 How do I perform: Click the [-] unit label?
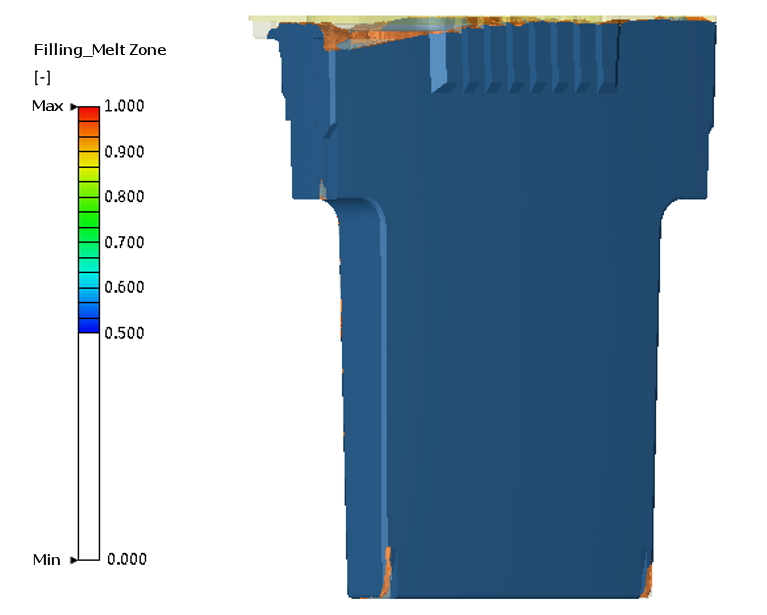[x=42, y=77]
